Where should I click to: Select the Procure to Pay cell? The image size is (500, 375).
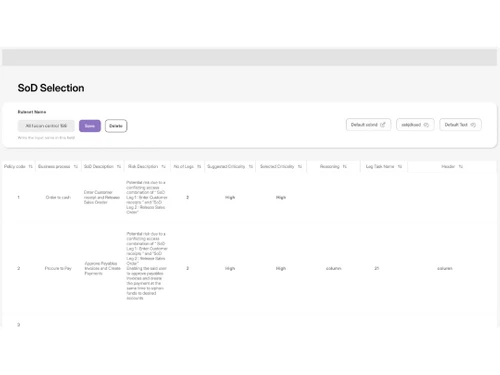click(x=58, y=268)
